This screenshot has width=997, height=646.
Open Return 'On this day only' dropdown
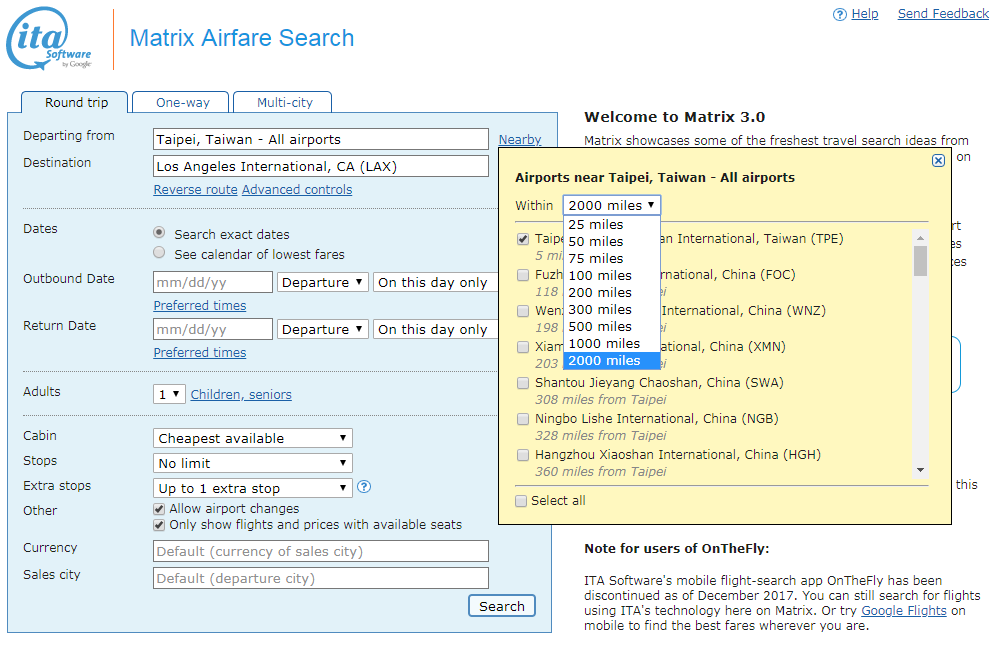click(x=436, y=329)
